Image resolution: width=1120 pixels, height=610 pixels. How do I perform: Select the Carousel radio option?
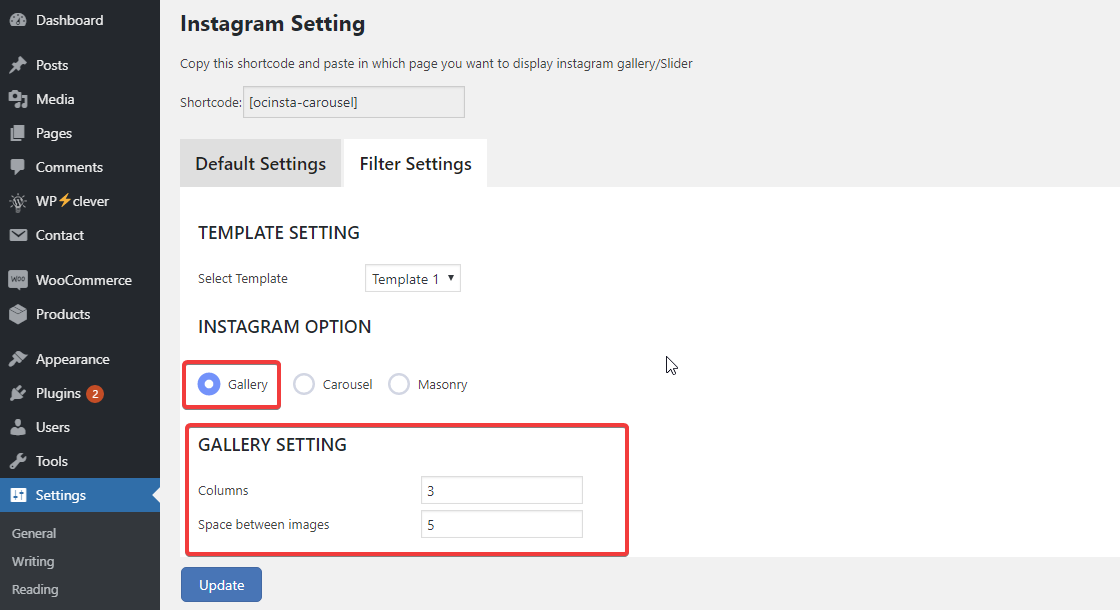point(304,384)
